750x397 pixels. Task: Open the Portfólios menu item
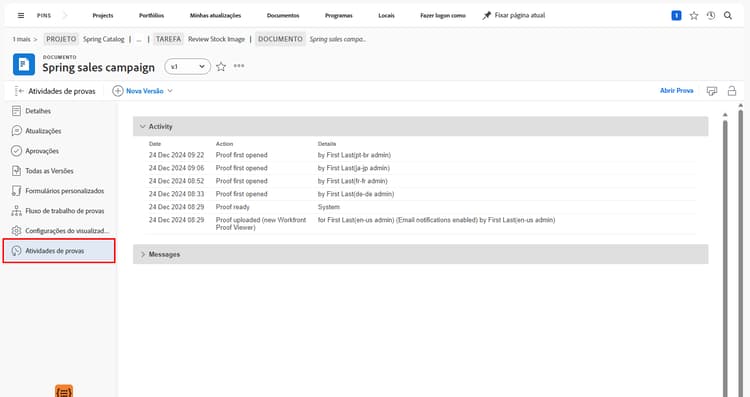pyautogui.click(x=151, y=15)
